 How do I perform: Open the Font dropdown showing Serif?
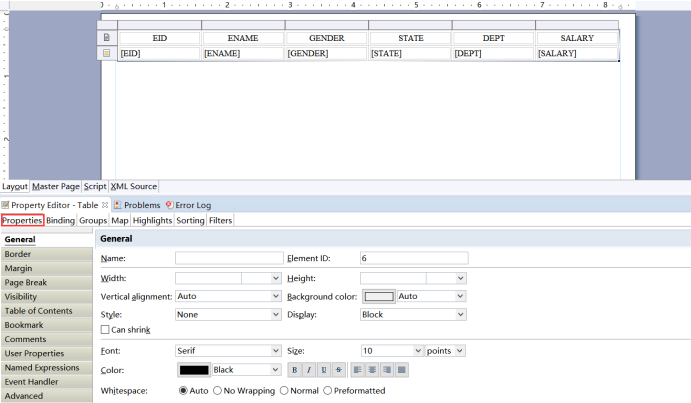(228, 351)
